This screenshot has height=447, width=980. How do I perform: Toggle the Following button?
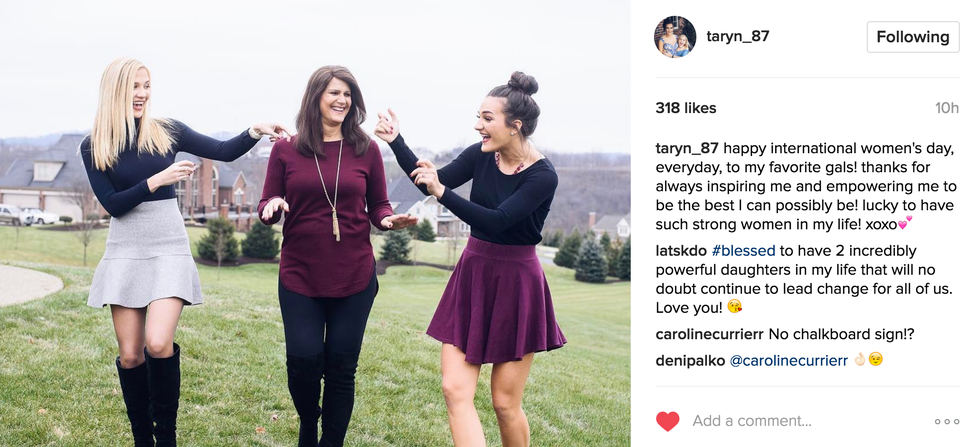pos(912,37)
